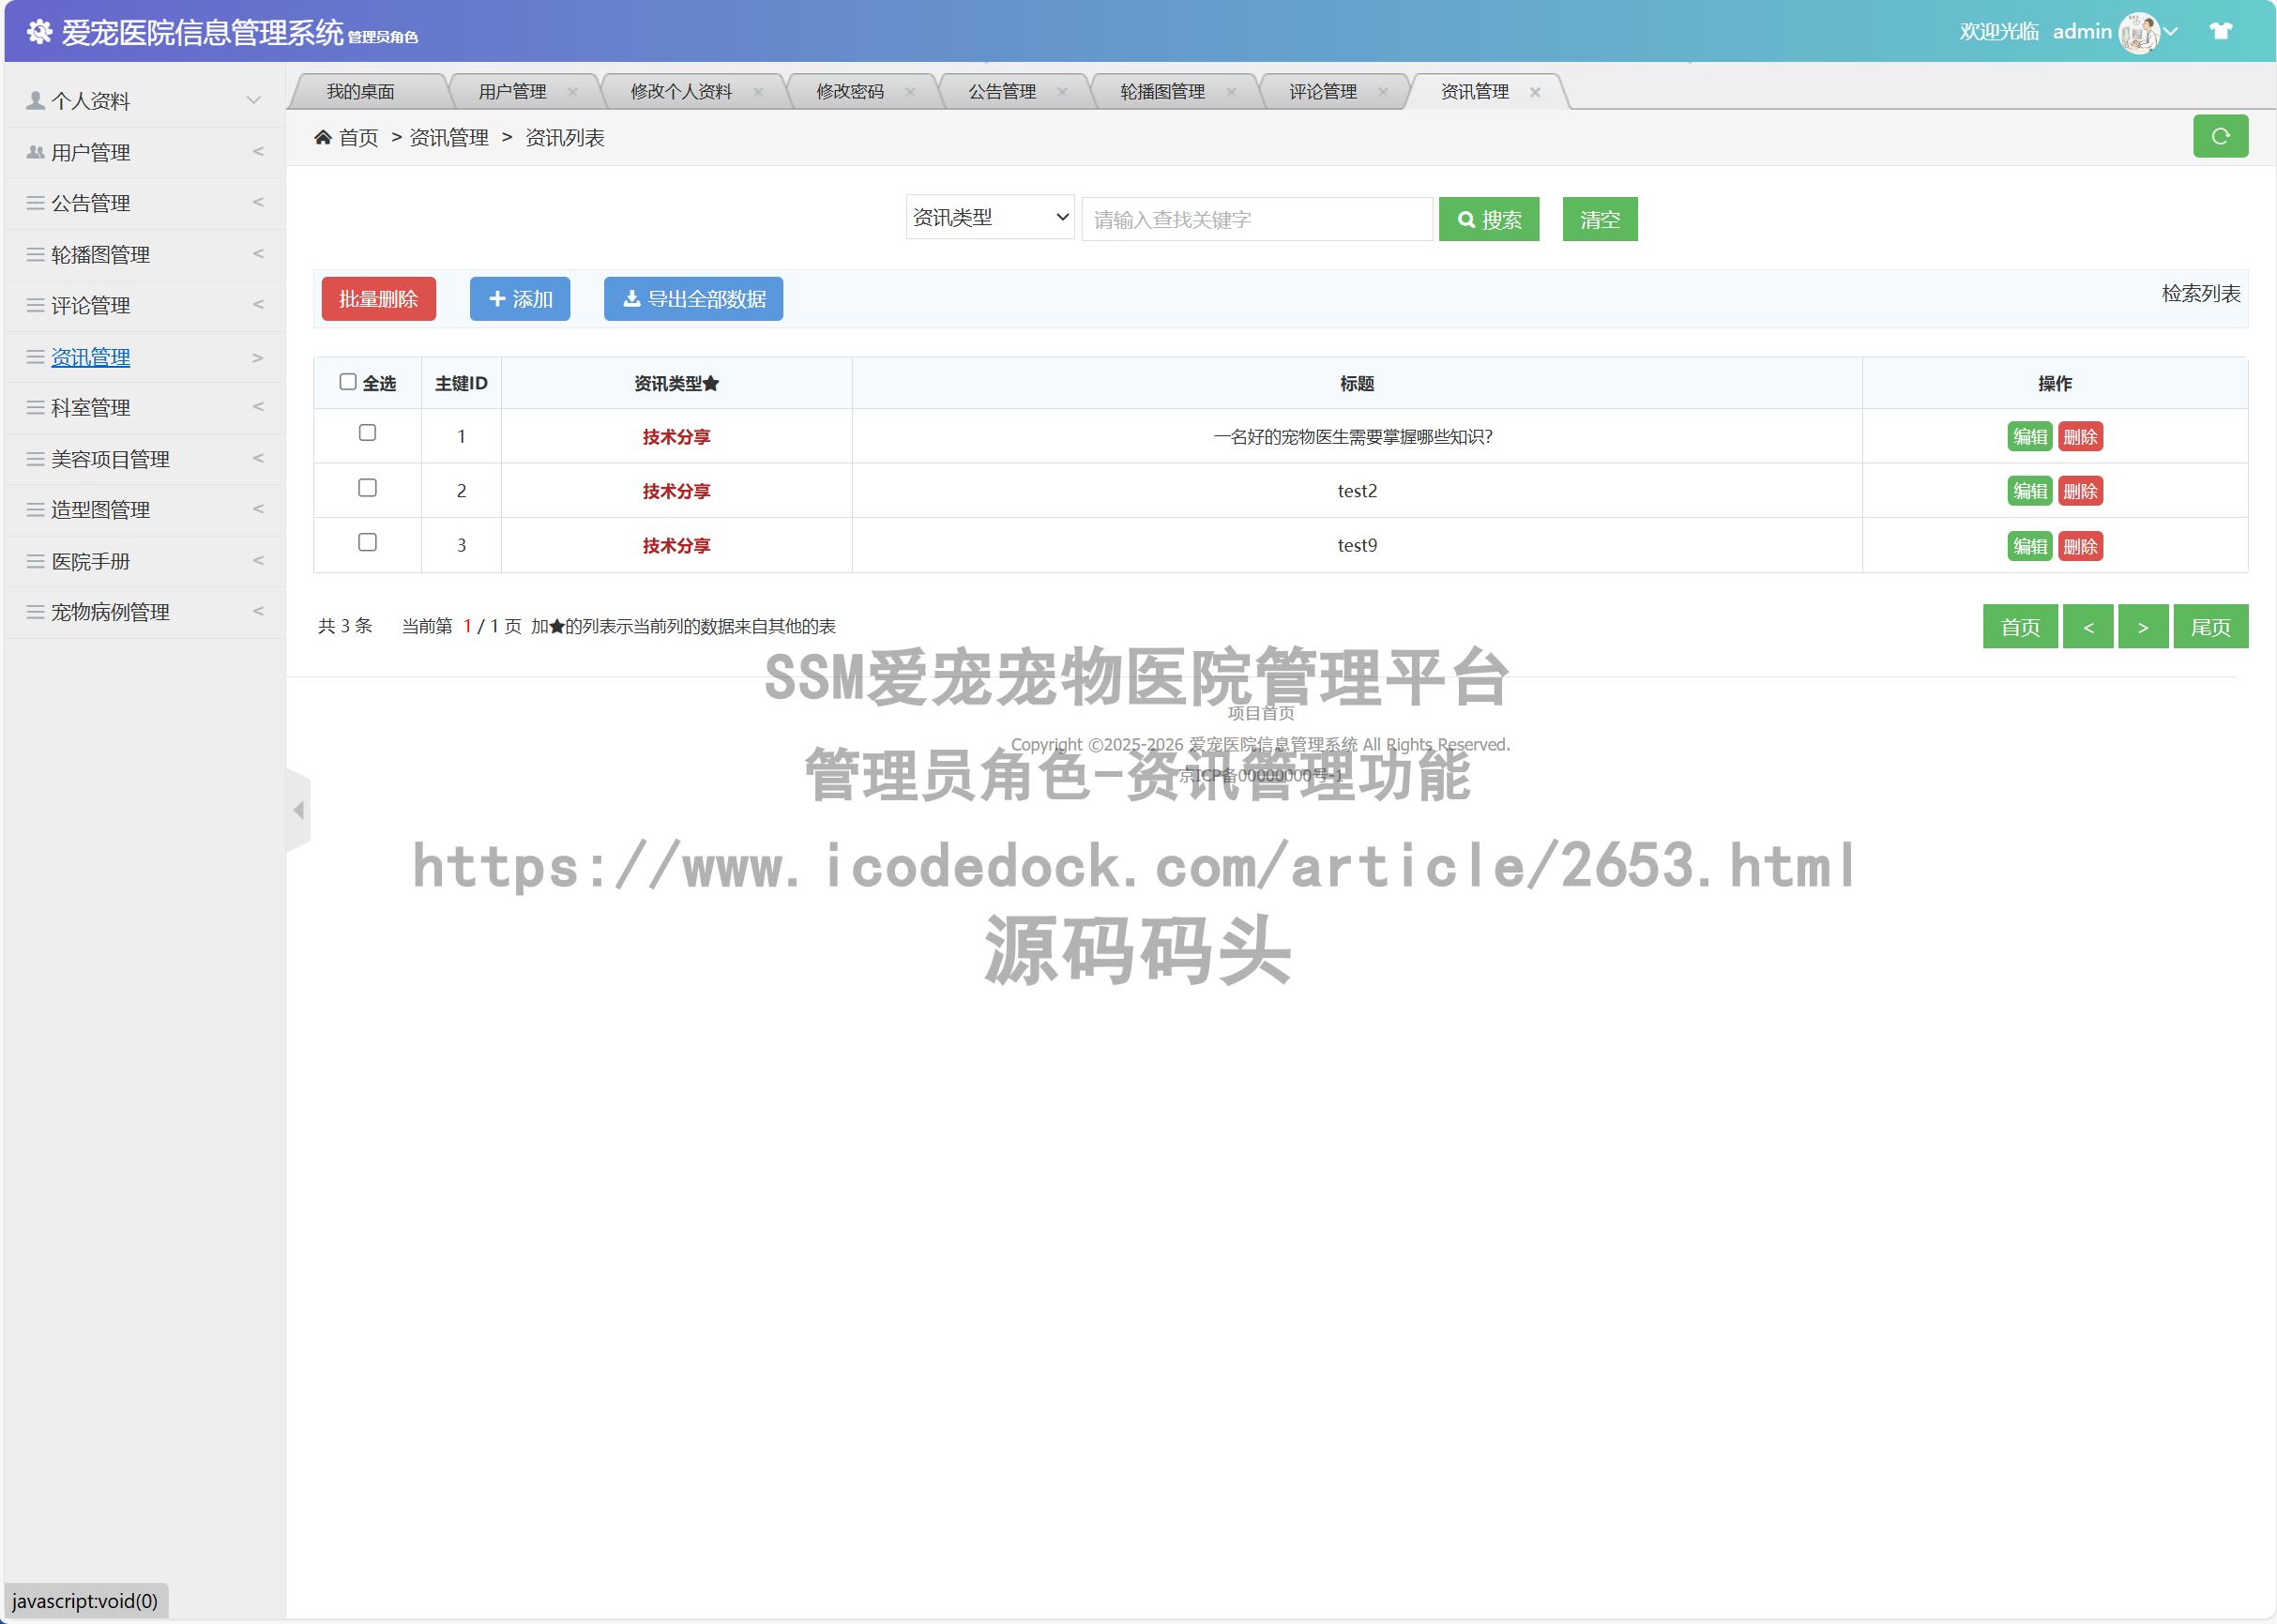Screen dimensions: 2277x1624
Task: Click the gear logo icon at top left
Action: coord(40,31)
